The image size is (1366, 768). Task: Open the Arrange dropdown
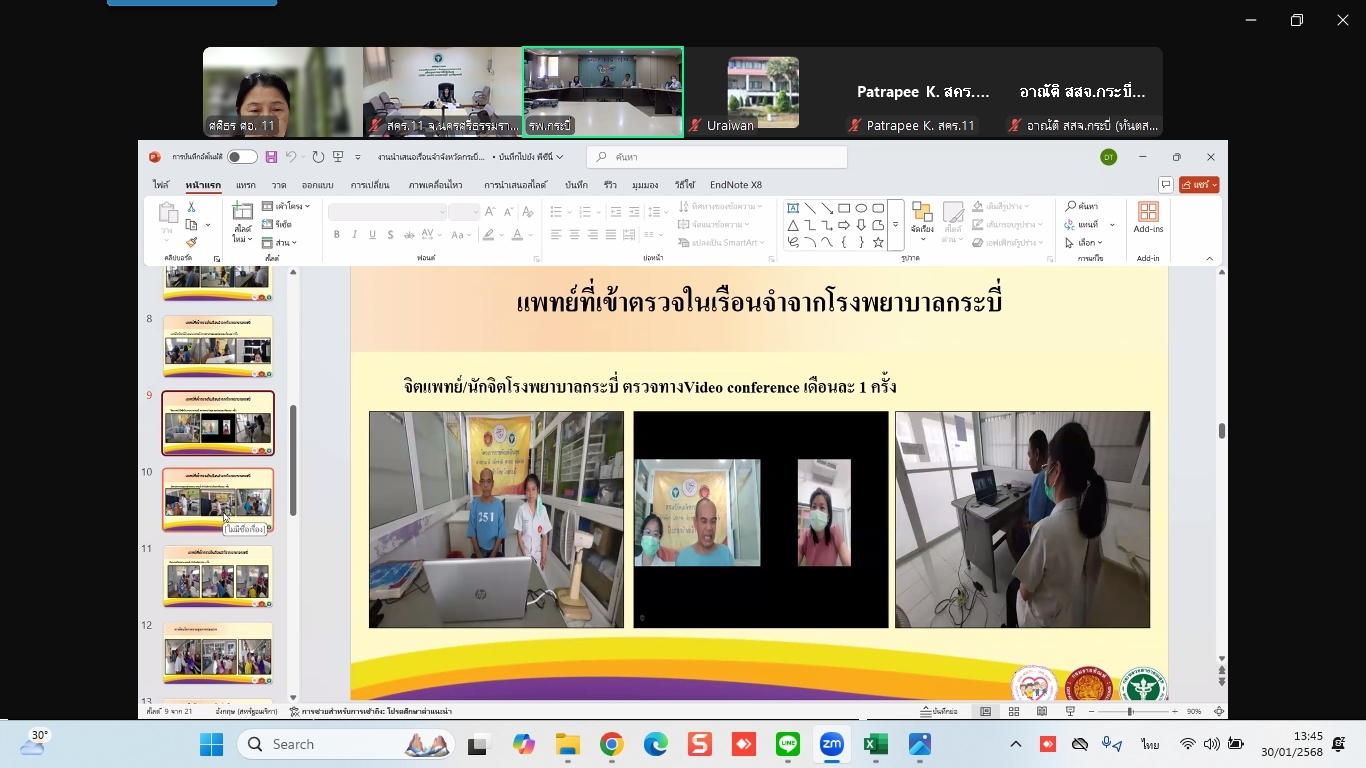tap(922, 222)
